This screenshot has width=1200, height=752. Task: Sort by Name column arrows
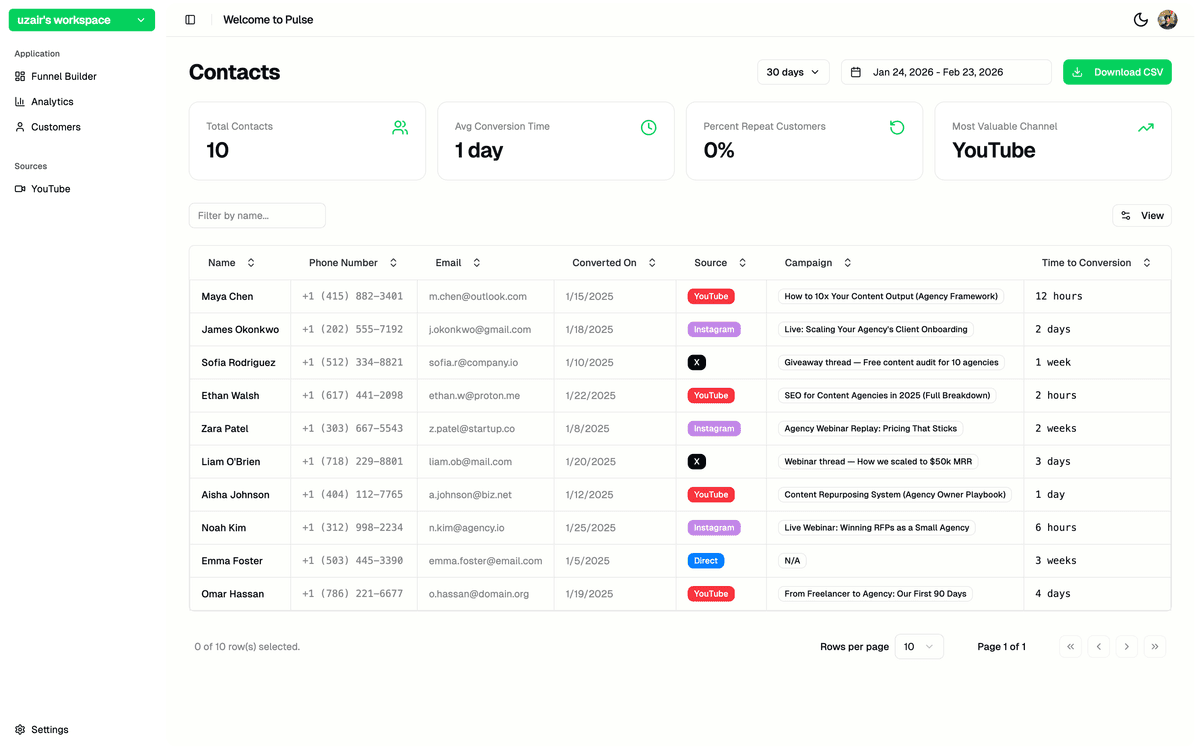tap(251, 263)
